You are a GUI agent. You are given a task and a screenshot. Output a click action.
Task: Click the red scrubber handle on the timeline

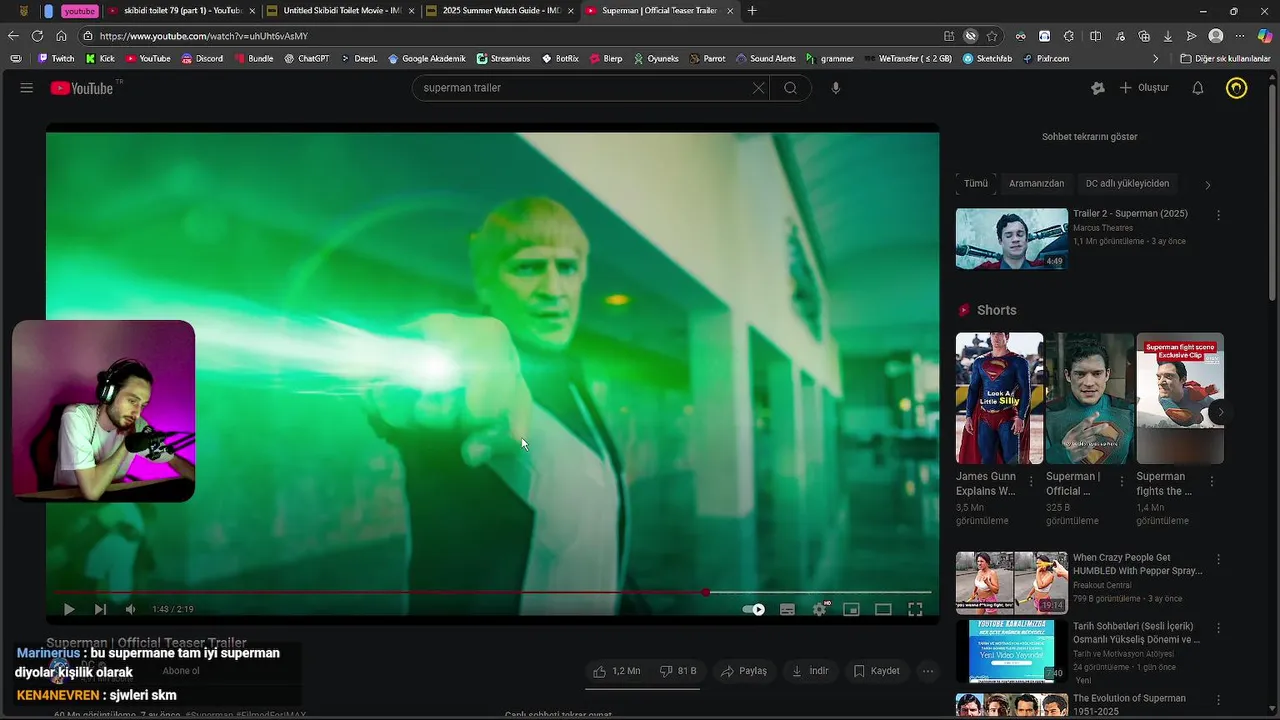[706, 592]
